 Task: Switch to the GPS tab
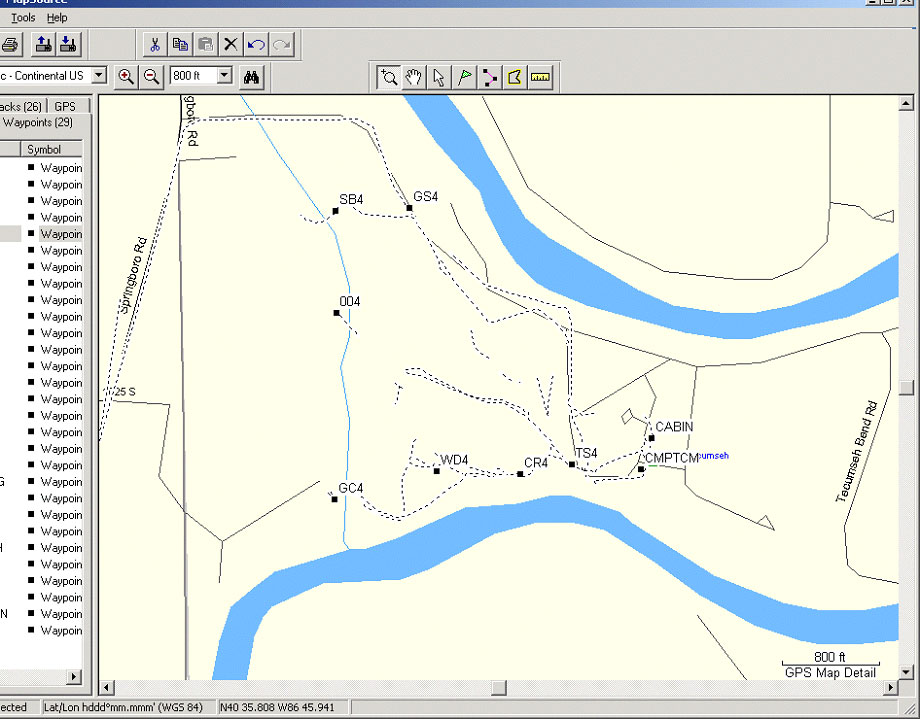[x=65, y=106]
